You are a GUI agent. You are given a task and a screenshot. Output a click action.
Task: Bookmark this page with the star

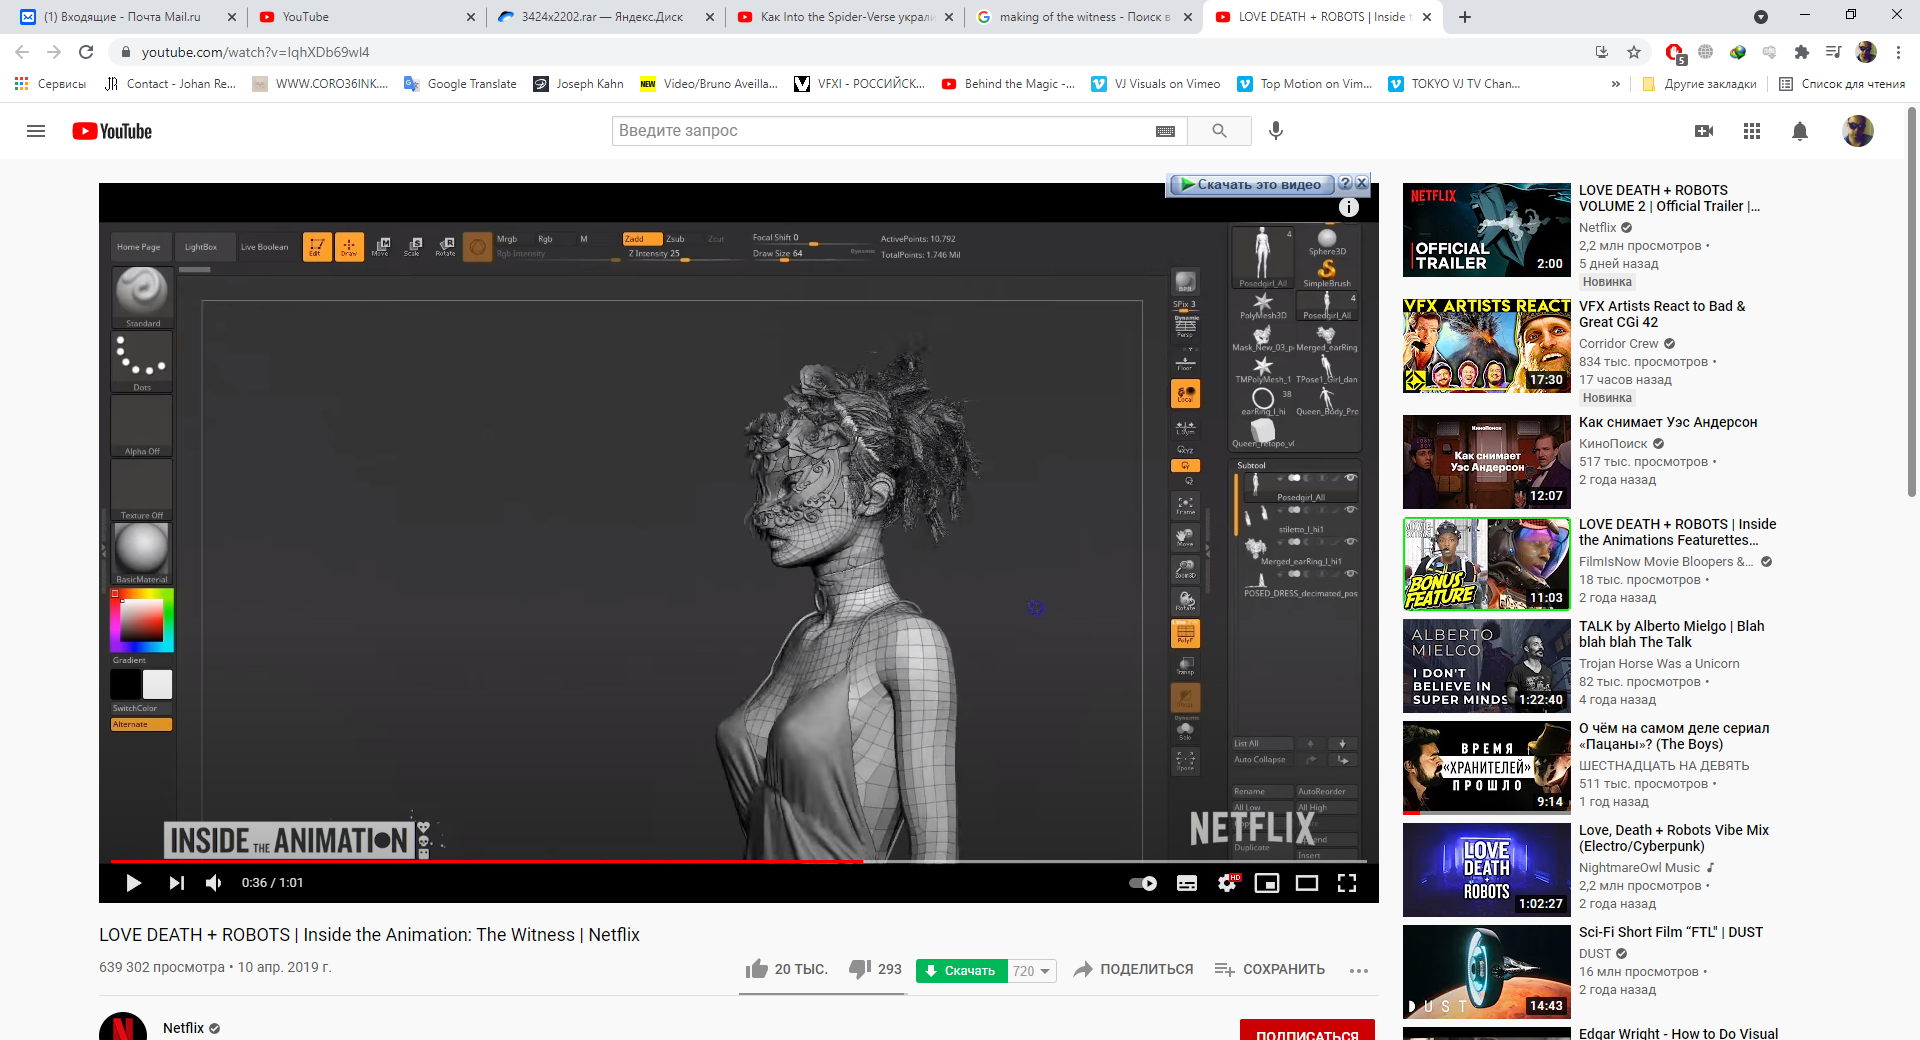click(x=1634, y=52)
